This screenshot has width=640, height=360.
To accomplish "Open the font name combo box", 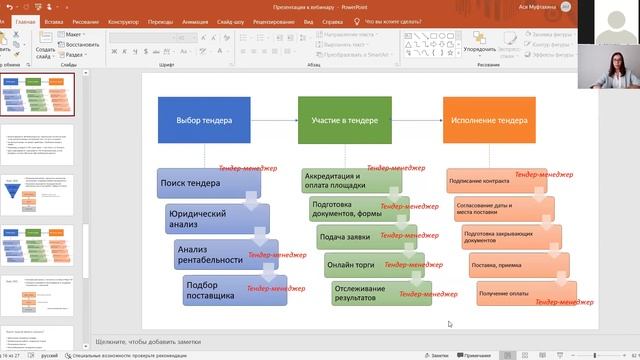I will pos(142,38).
